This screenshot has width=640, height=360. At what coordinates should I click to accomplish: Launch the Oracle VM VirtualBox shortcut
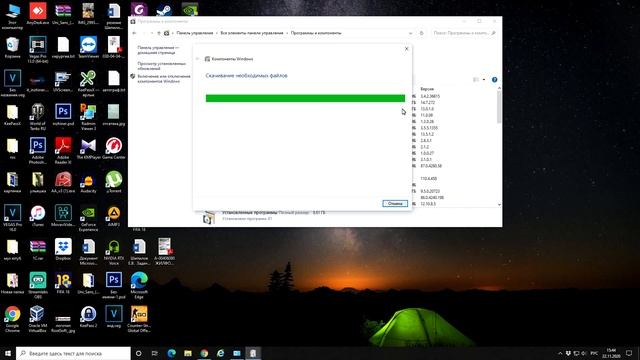coord(38,320)
